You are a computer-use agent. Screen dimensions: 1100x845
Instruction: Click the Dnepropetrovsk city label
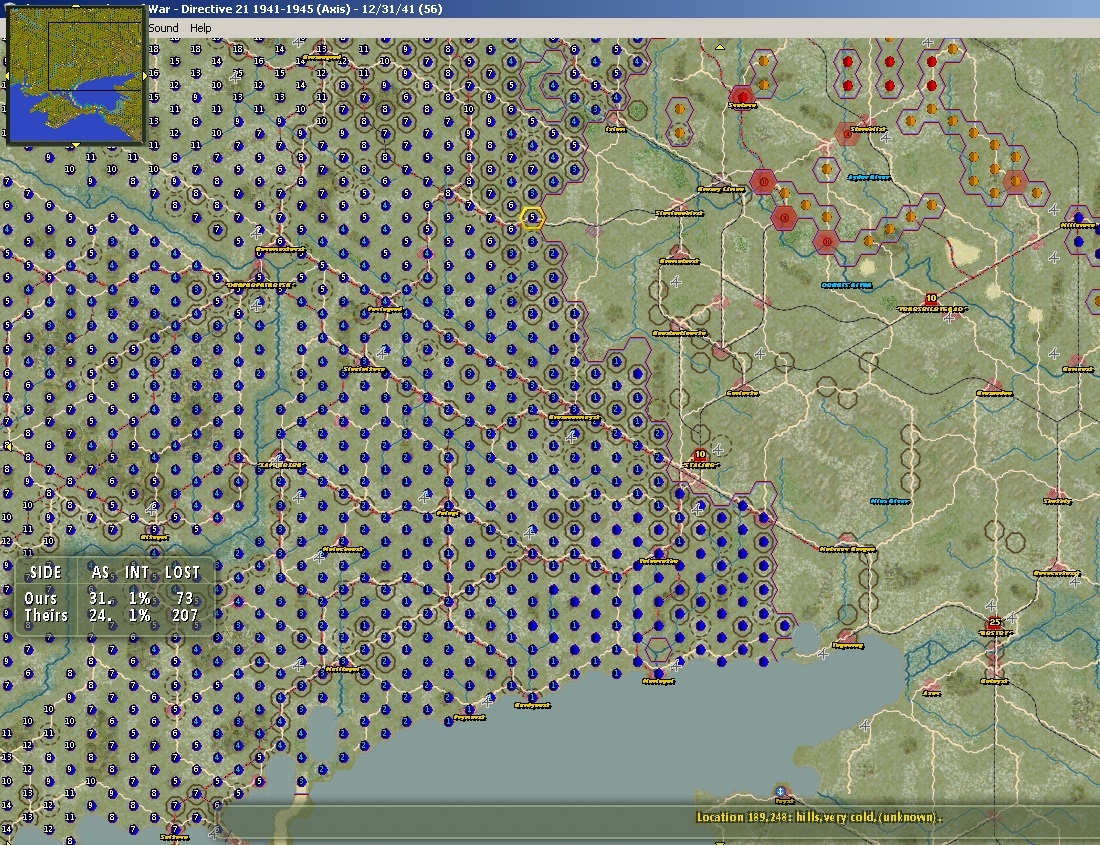(260, 285)
